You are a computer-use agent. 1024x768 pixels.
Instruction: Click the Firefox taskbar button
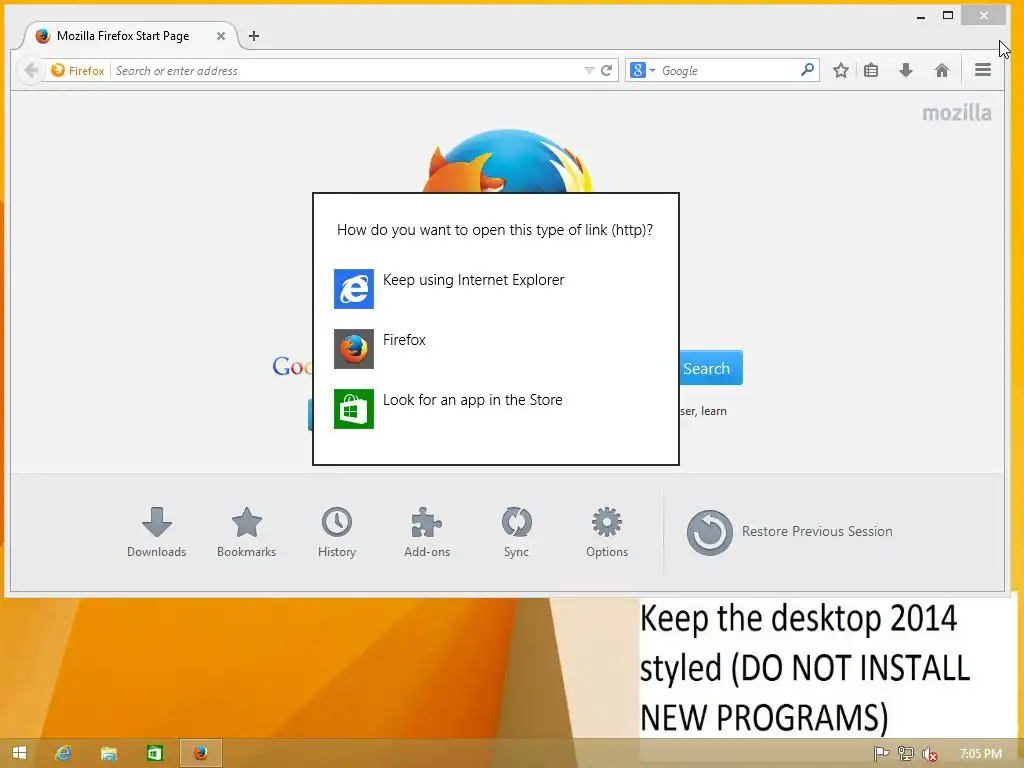click(200, 753)
